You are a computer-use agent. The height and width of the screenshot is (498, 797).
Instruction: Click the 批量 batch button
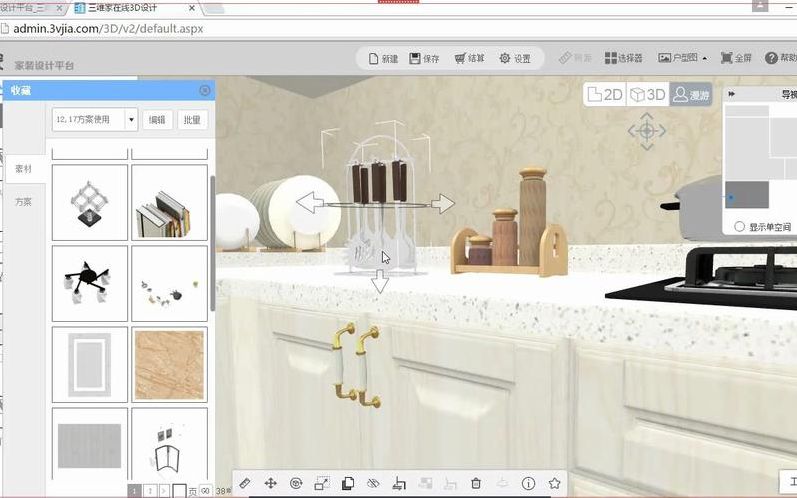(192, 120)
